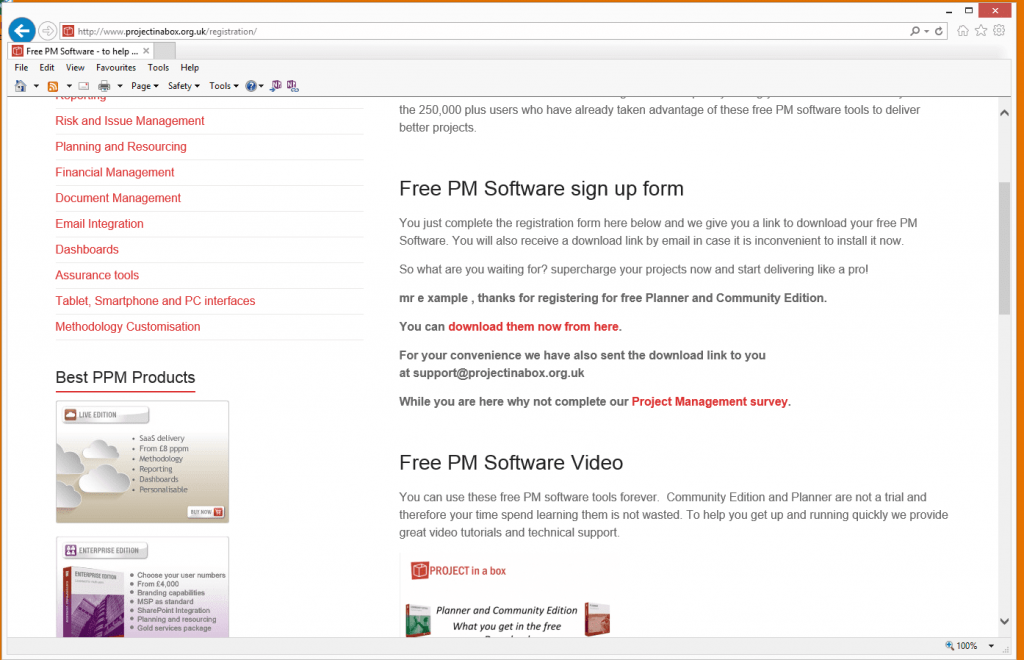Viewport: 1024px width, 660px height.
Task: Expand the Home page dropdown arrow
Action: click(36, 86)
